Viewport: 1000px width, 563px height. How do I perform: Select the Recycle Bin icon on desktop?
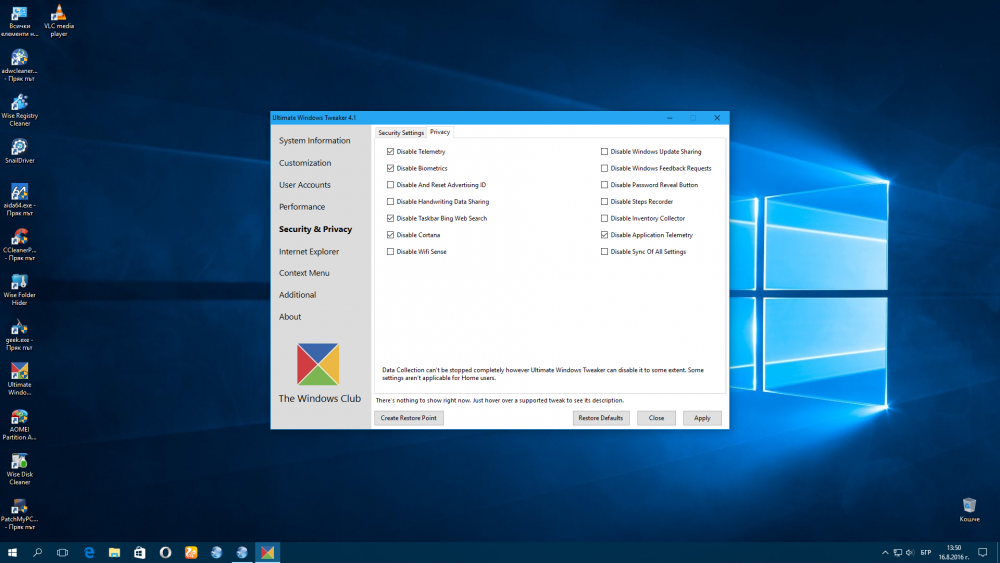pyautogui.click(x=969, y=509)
